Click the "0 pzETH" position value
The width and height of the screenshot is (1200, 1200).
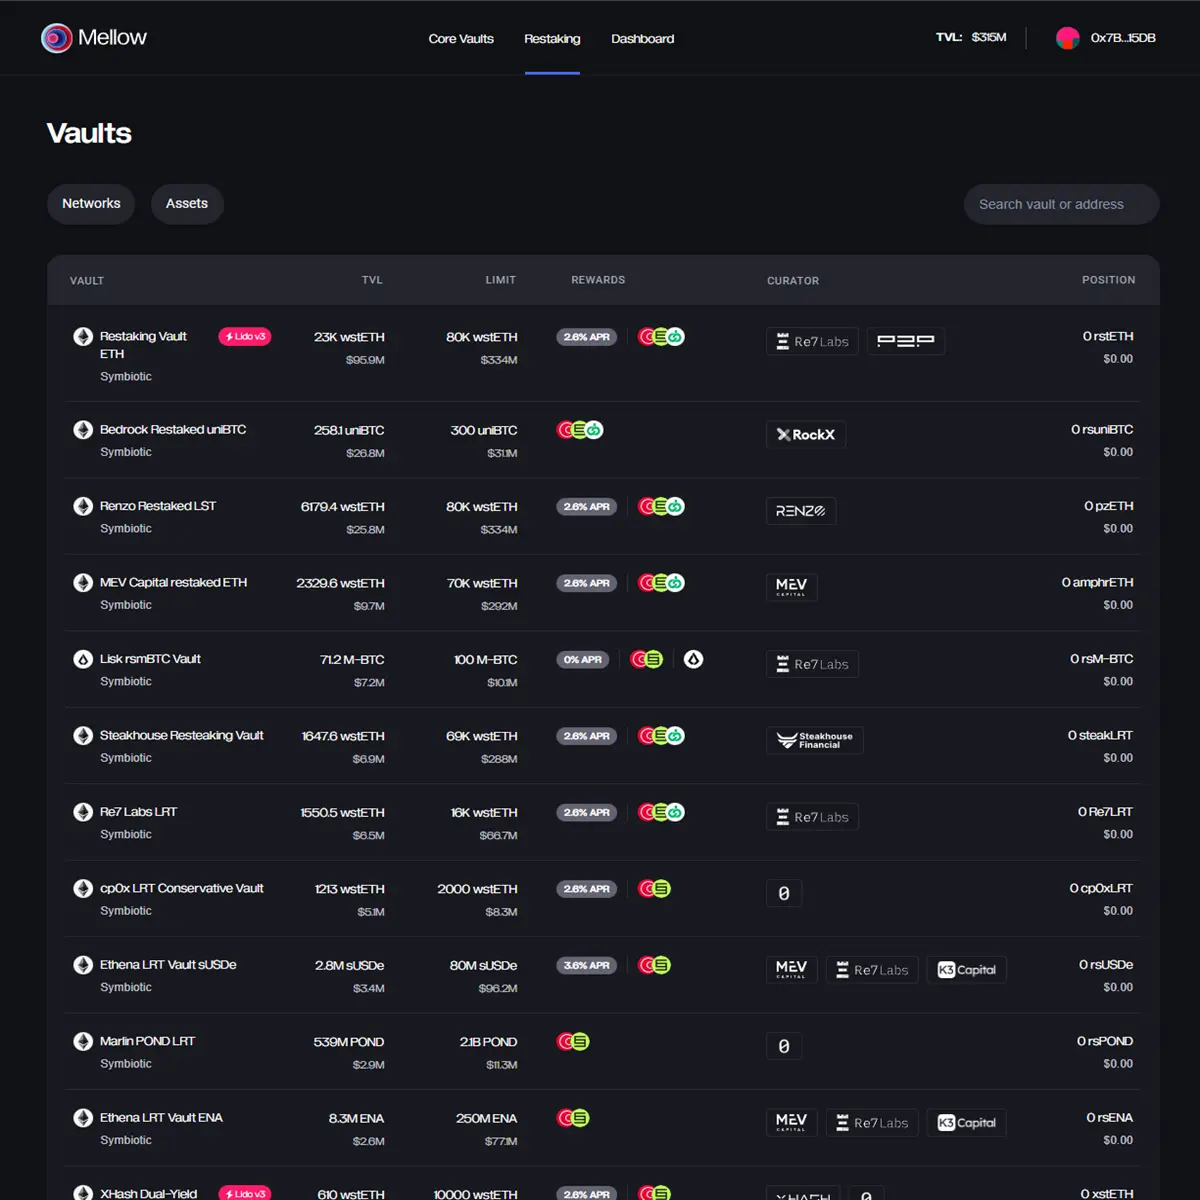pos(1109,506)
